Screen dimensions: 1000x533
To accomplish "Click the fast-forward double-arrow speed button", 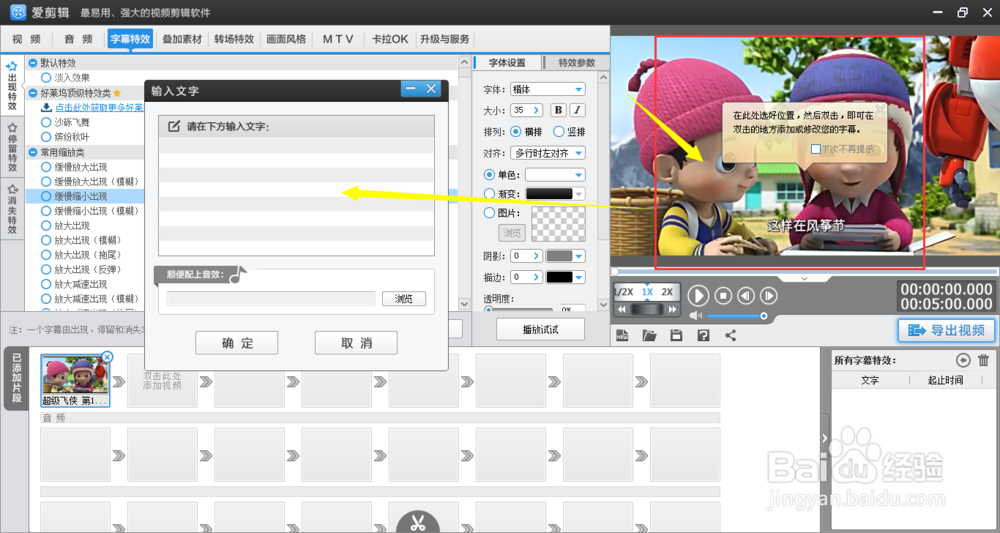I will 672,309.
